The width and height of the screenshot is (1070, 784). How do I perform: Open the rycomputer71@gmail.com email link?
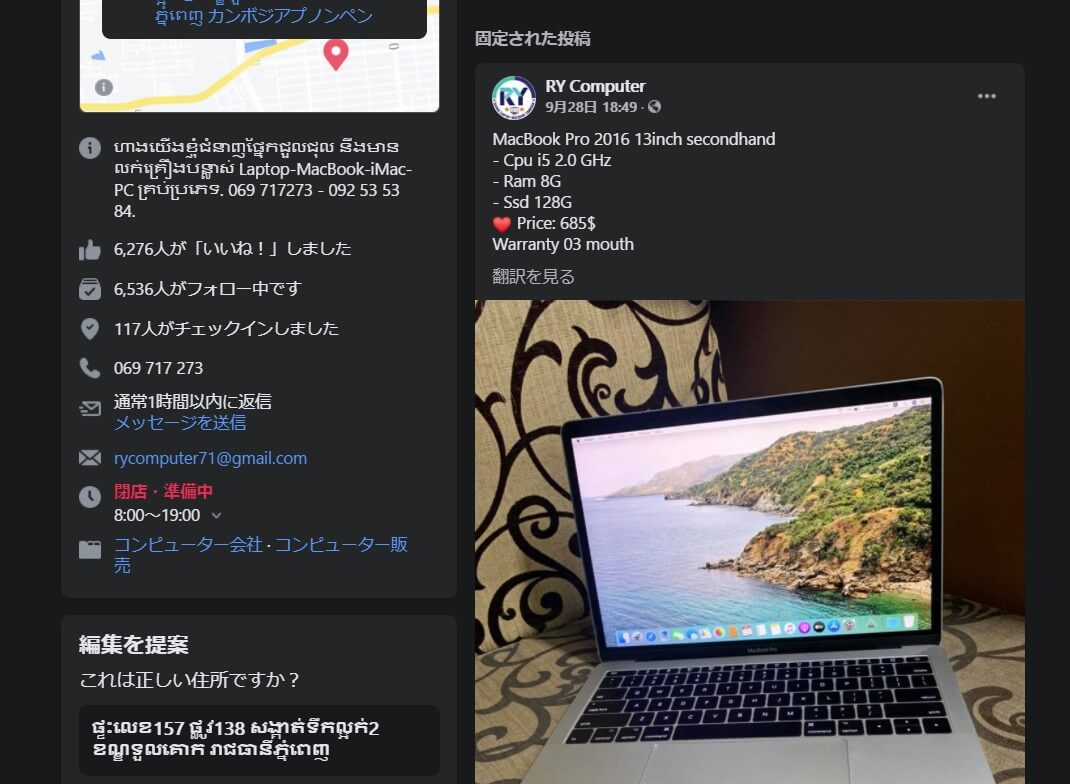210,458
